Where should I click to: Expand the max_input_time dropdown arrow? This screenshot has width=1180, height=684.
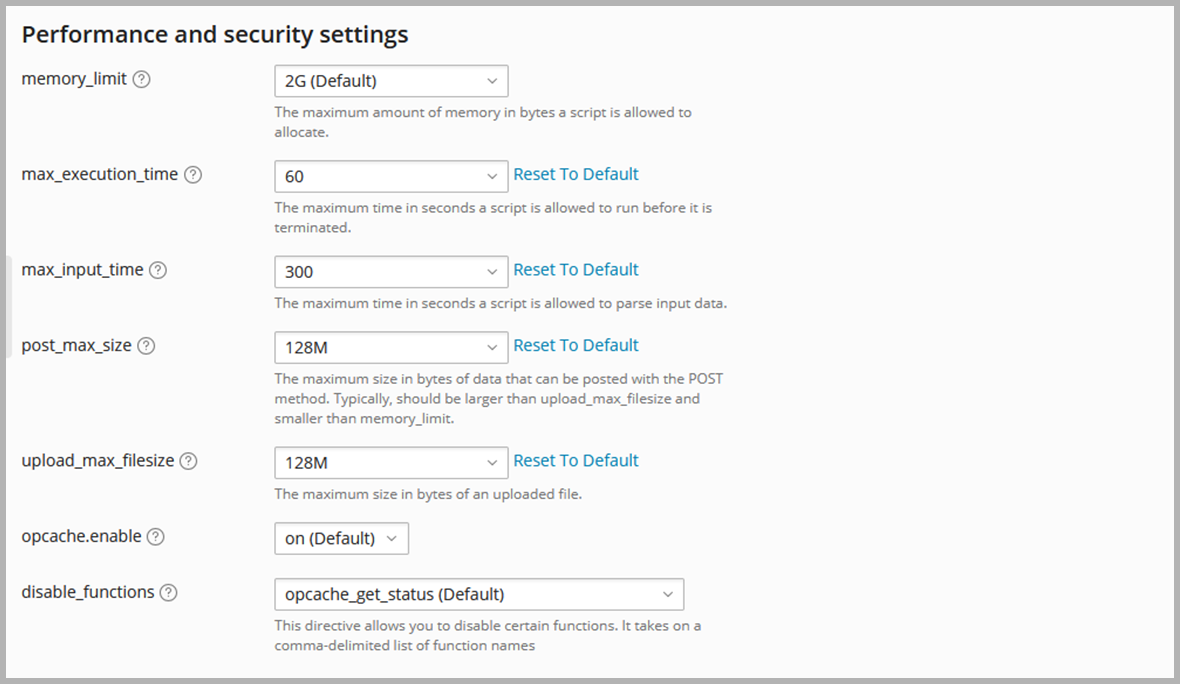point(492,271)
